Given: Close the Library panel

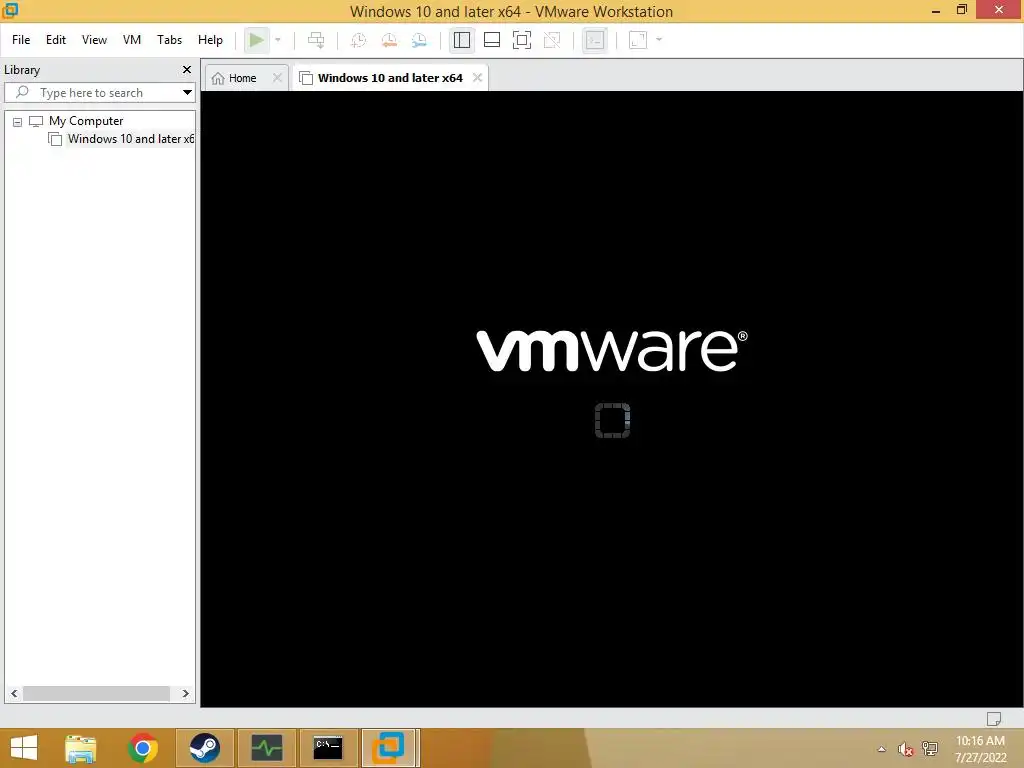Looking at the screenshot, I should point(187,69).
